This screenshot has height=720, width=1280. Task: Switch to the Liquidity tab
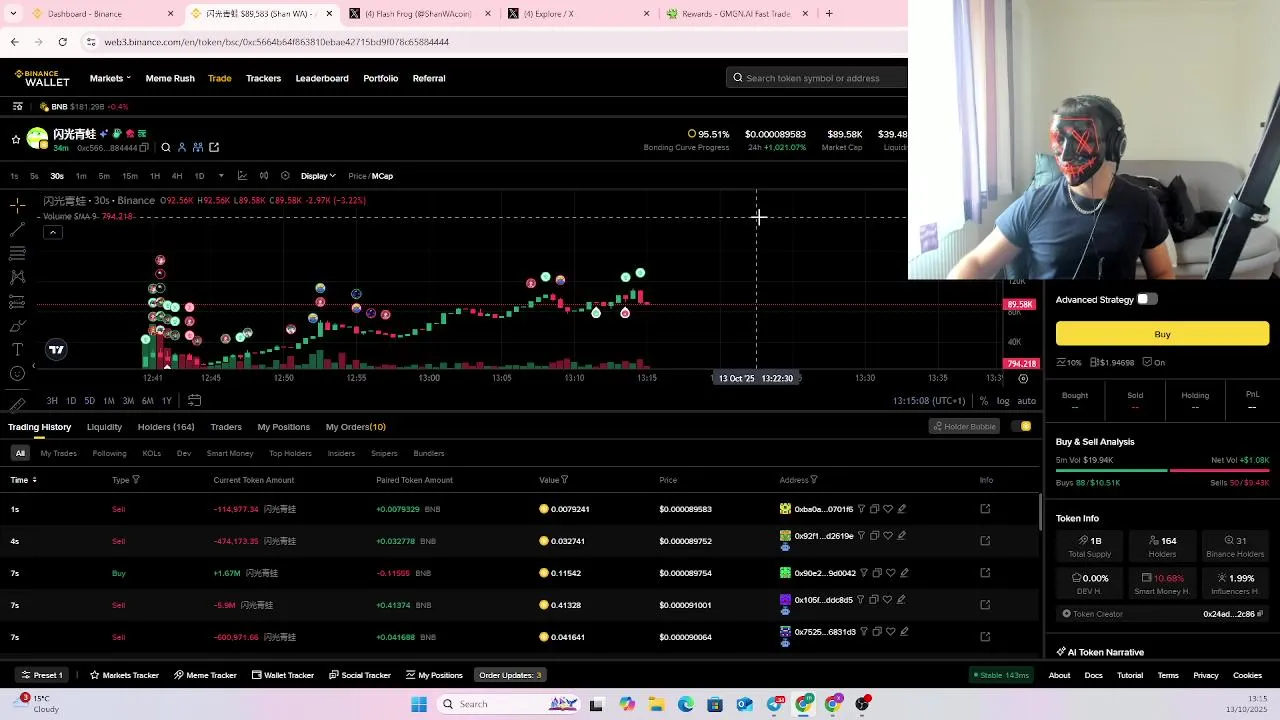(104, 427)
